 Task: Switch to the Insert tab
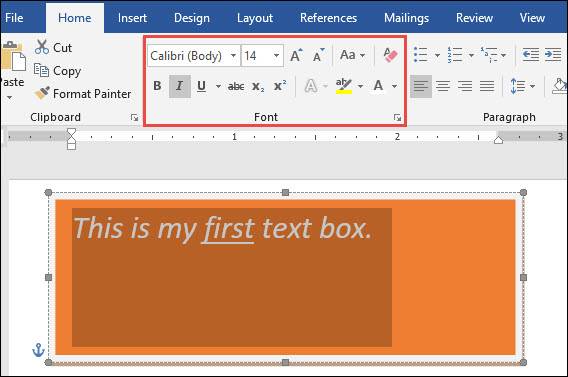click(x=132, y=18)
